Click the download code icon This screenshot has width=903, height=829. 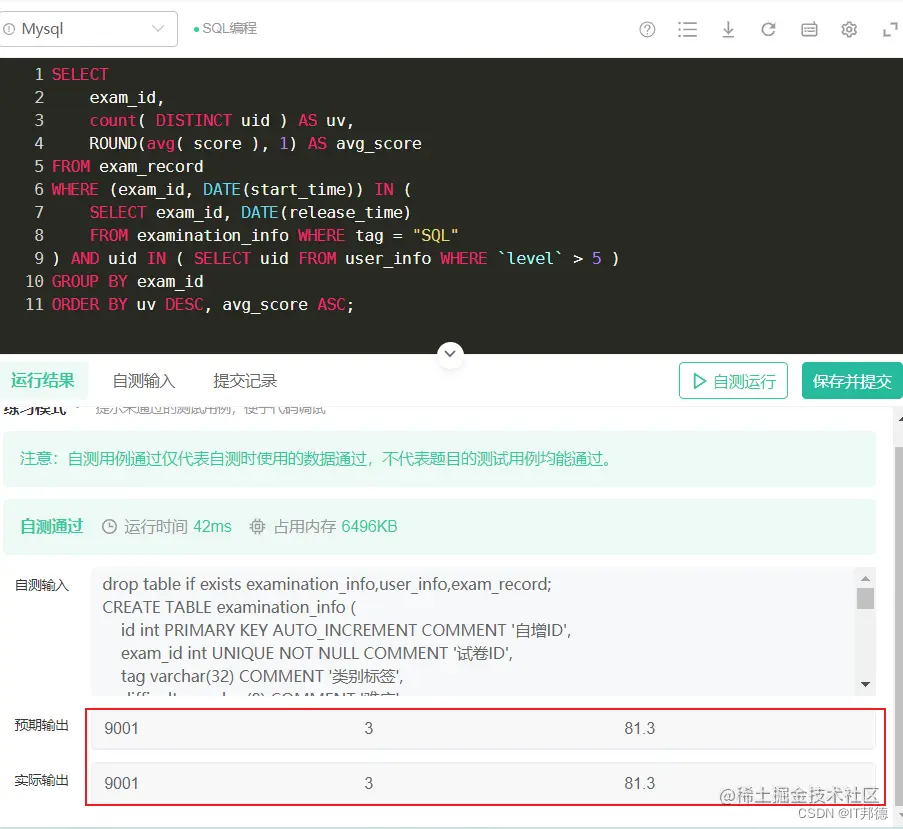[x=728, y=29]
